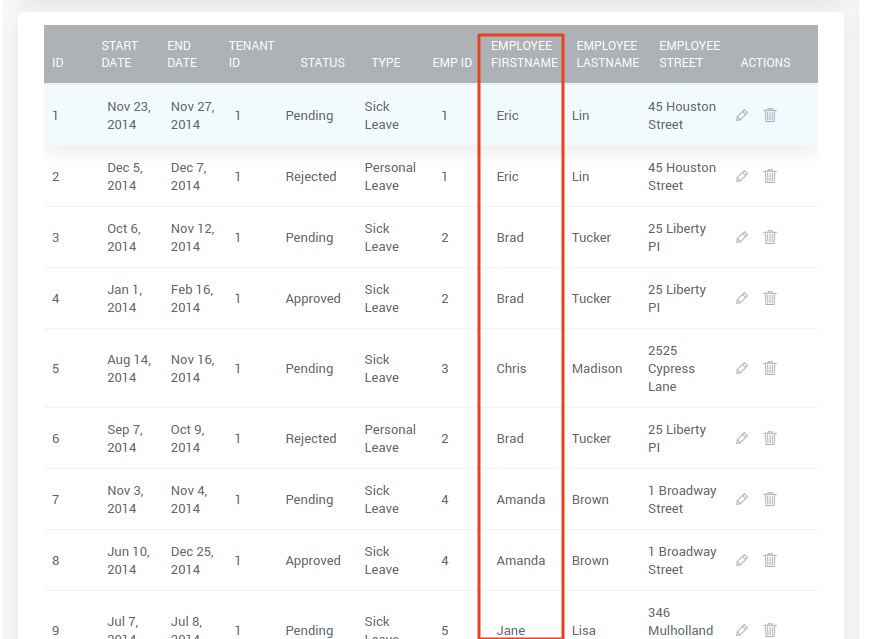Click the Status column header

pos(322,62)
